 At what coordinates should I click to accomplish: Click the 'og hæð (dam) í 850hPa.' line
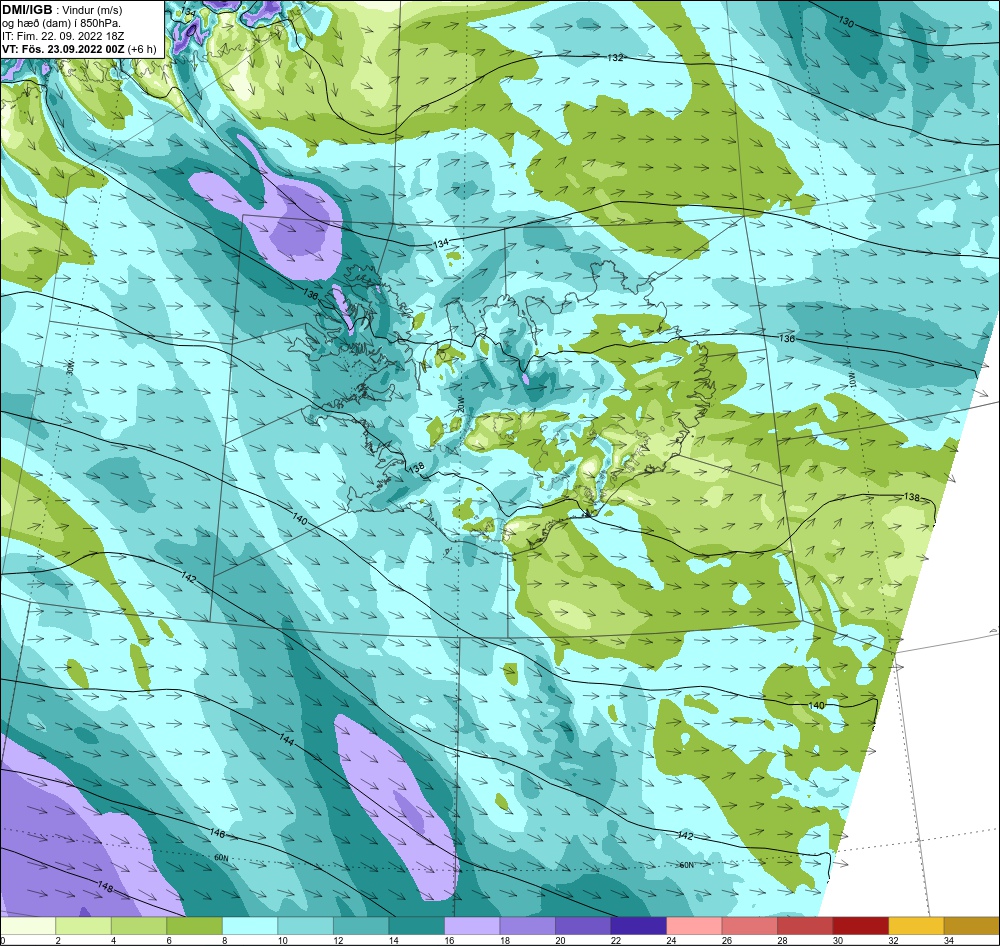click(61, 24)
